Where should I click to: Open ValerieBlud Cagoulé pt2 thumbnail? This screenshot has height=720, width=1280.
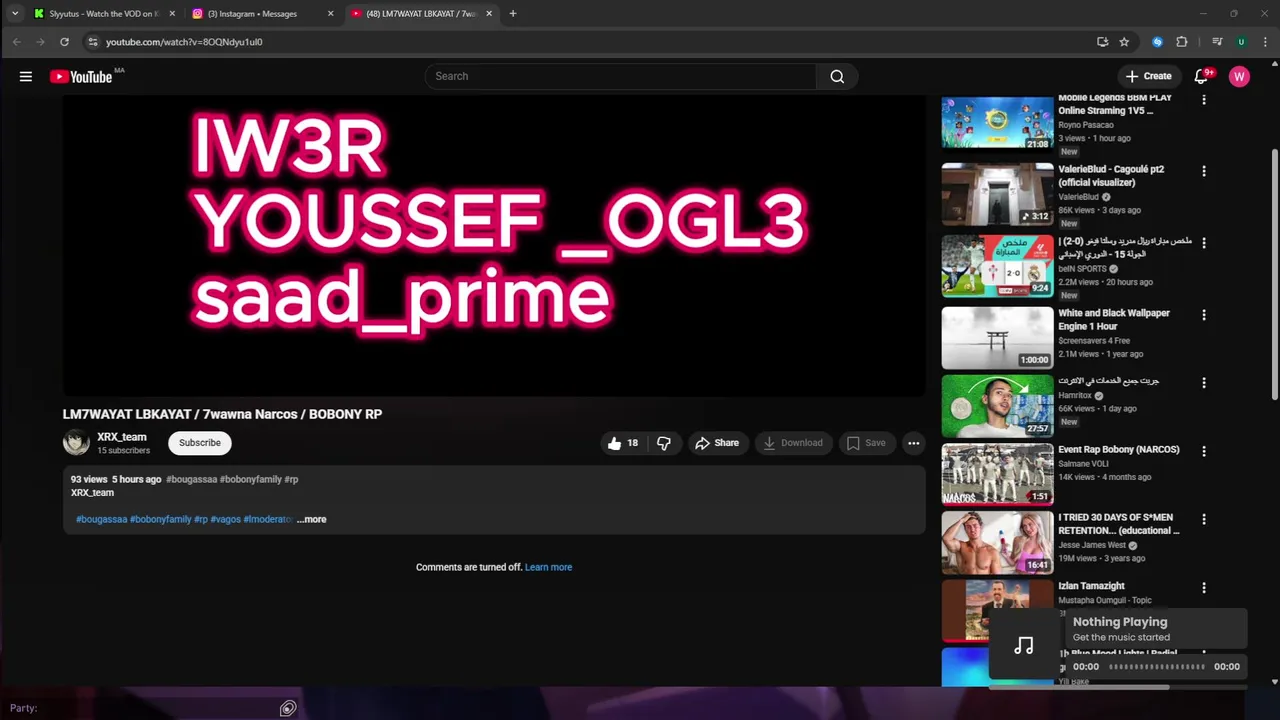pos(997,194)
